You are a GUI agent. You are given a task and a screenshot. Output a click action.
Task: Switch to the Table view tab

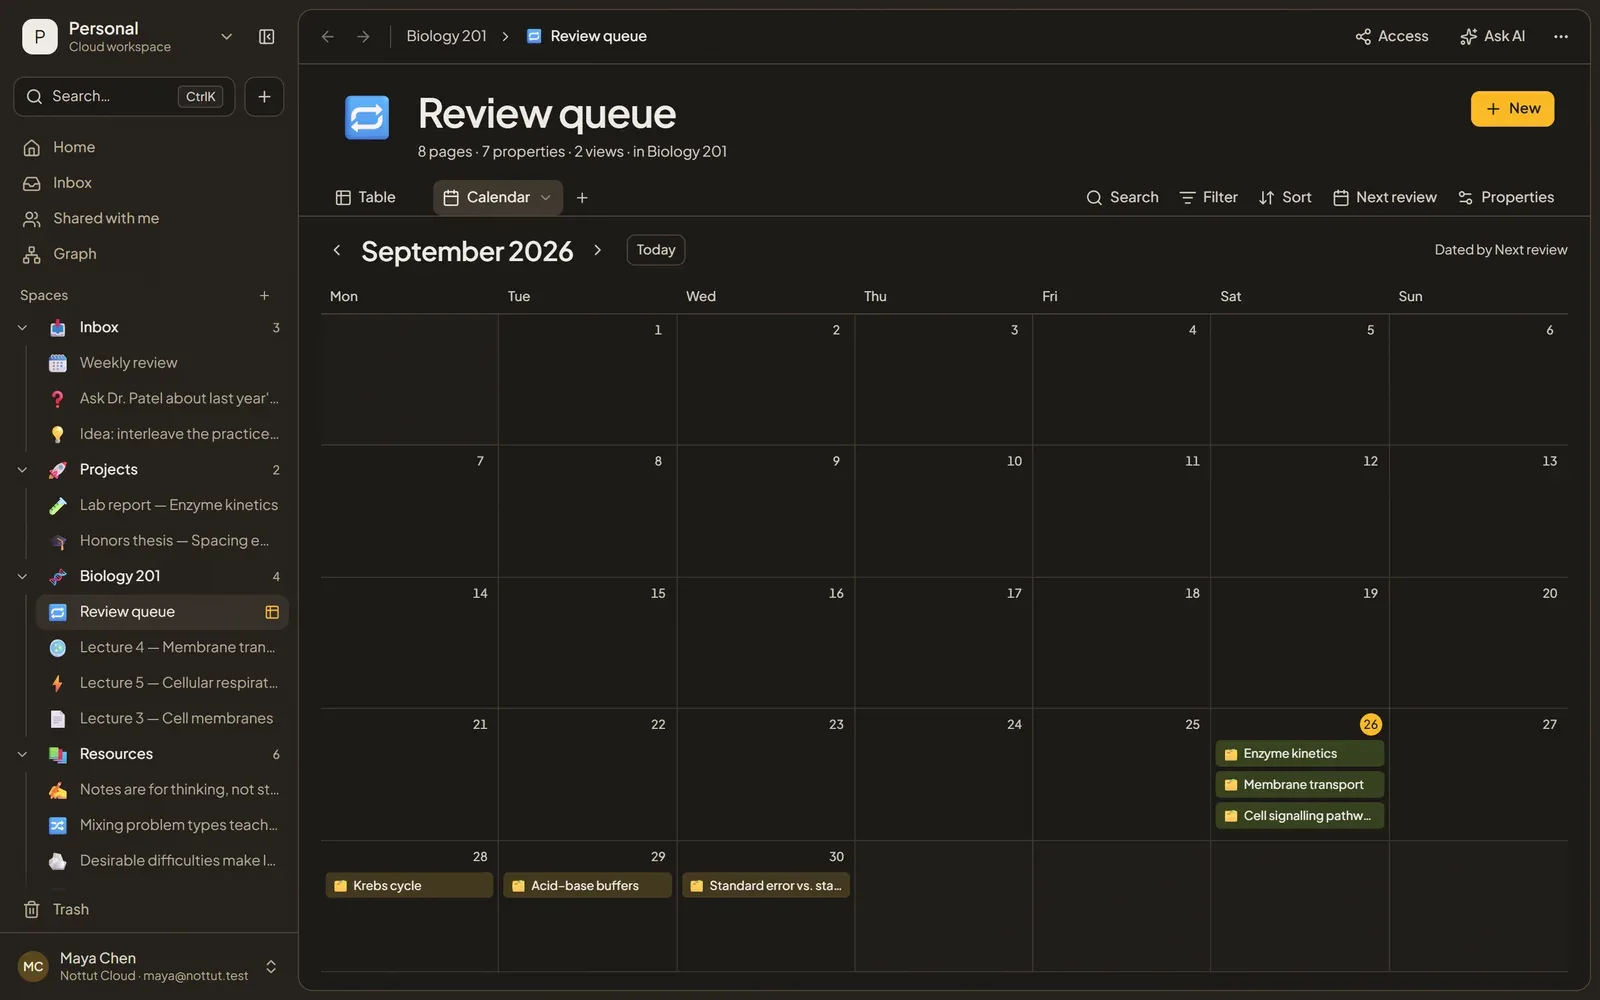click(x=366, y=197)
